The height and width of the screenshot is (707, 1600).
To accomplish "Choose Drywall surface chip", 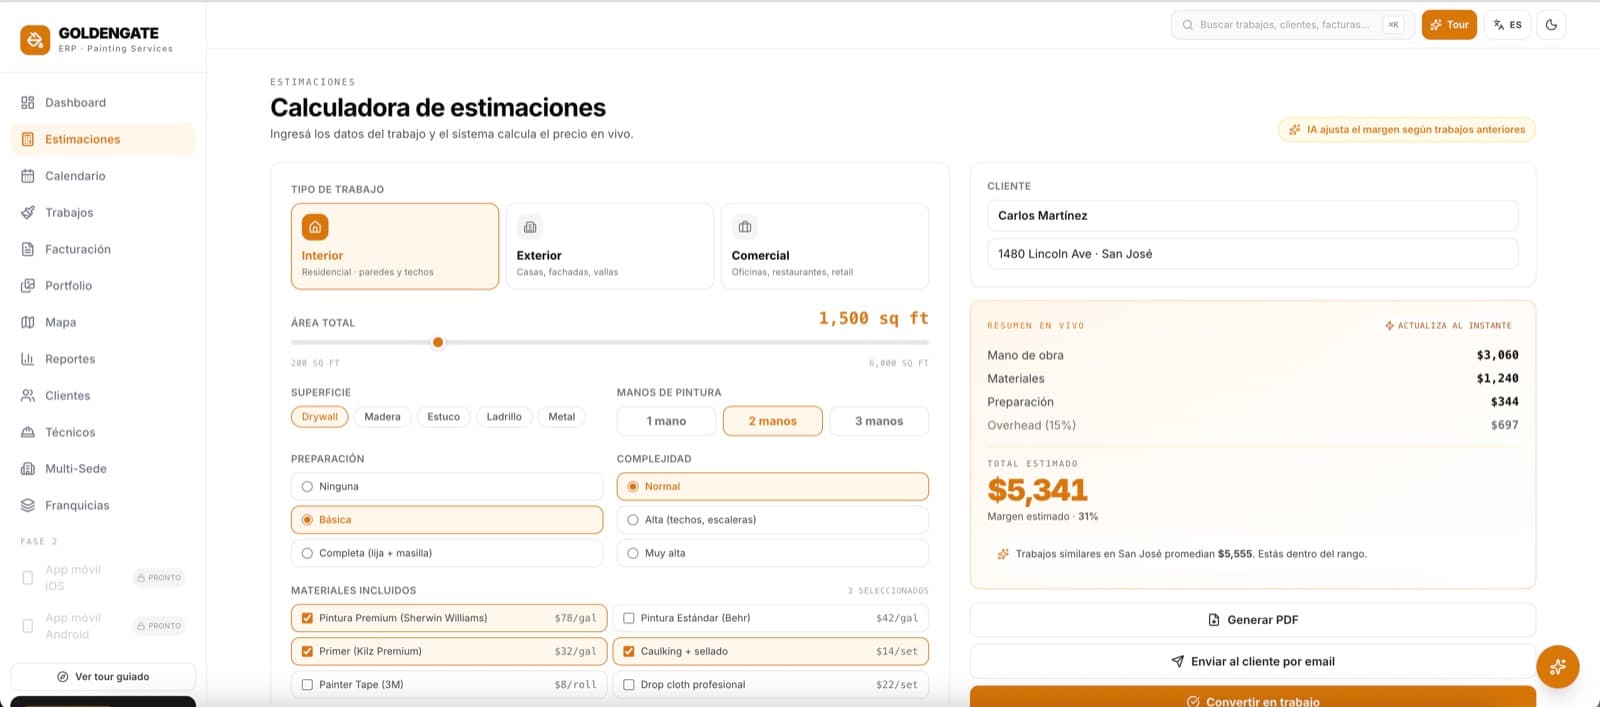I will 320,417.
